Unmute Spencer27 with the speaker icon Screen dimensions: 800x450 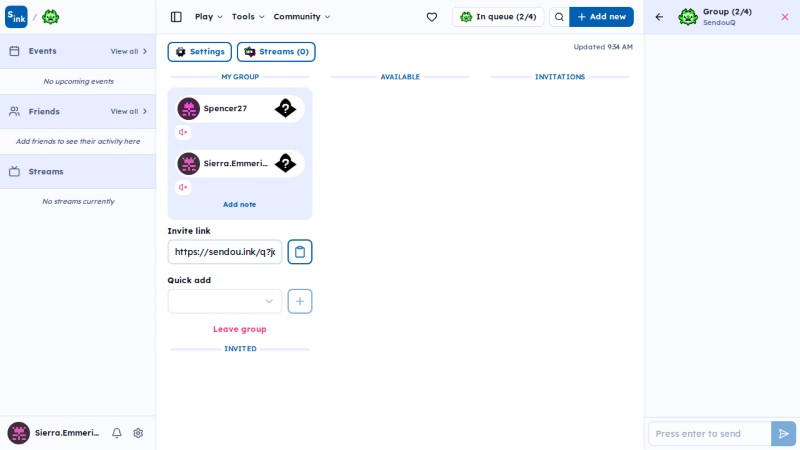[183, 133]
